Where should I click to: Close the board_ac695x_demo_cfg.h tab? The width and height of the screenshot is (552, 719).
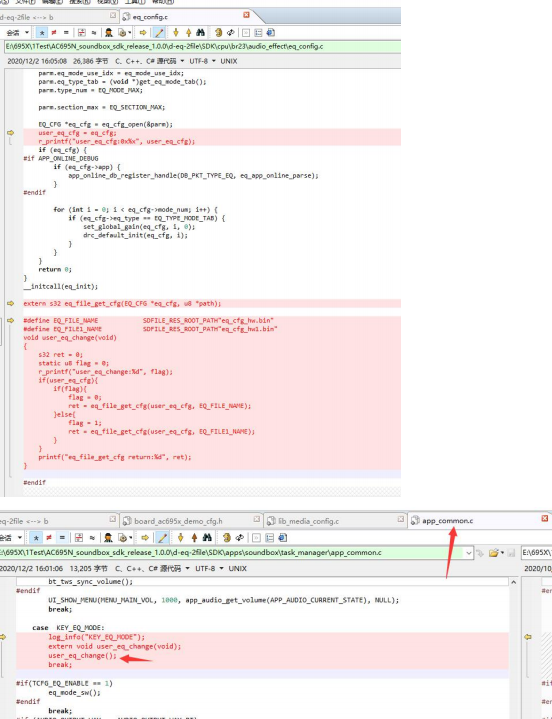pyautogui.click(x=257, y=519)
